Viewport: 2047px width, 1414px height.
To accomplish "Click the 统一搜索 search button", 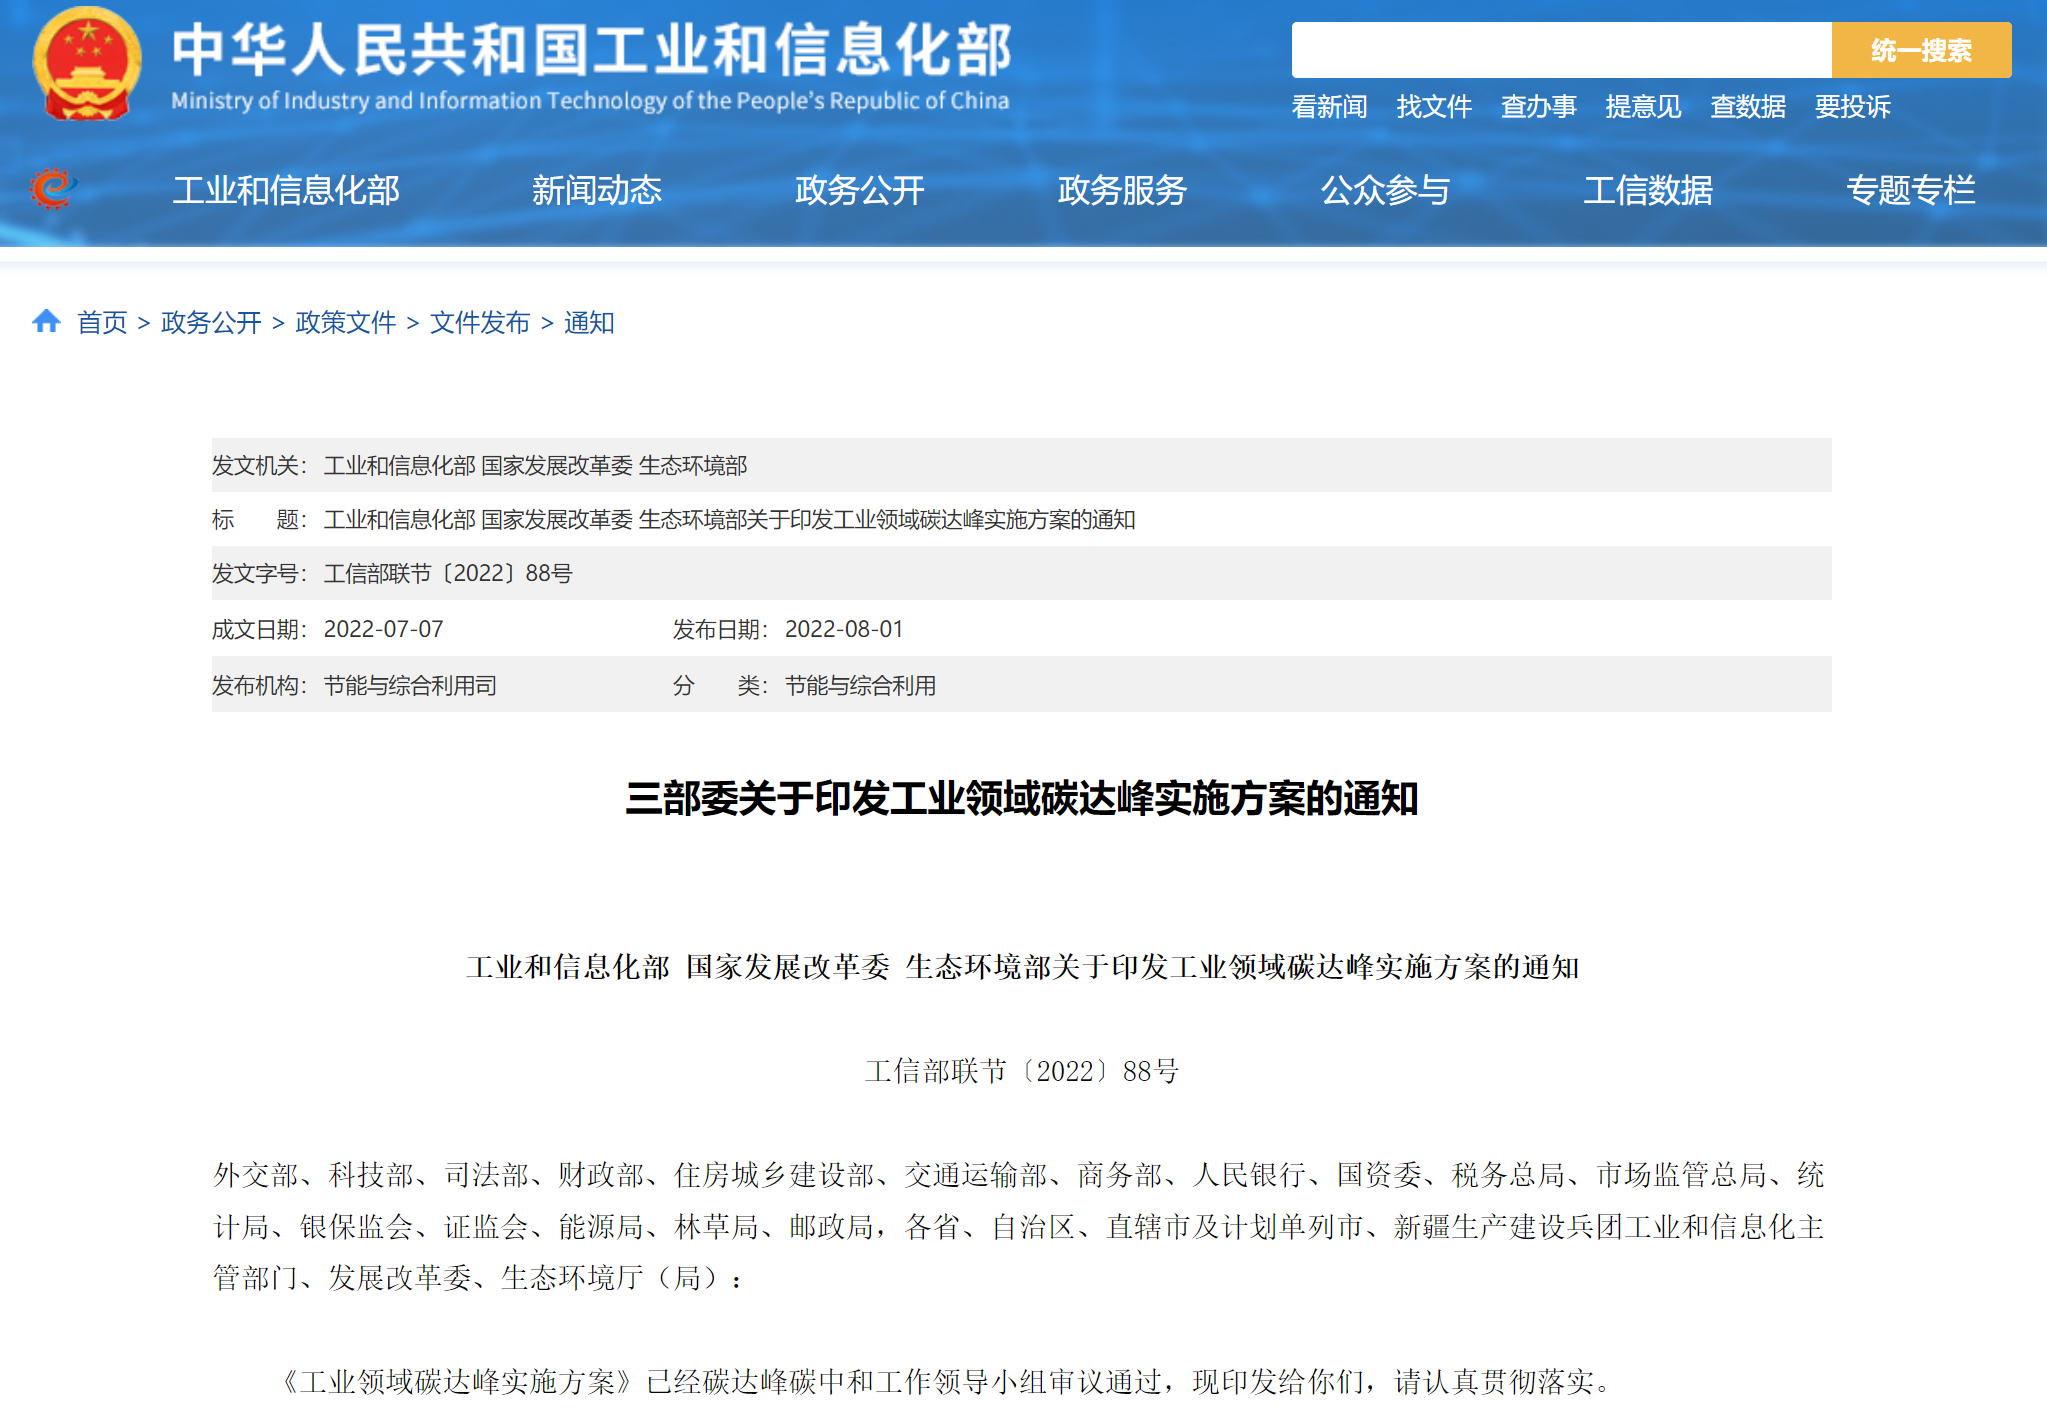I will tap(1920, 50).
